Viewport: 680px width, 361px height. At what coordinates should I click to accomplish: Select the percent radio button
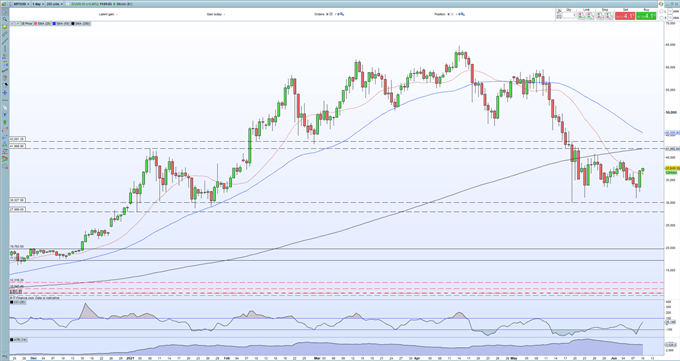coord(661,11)
